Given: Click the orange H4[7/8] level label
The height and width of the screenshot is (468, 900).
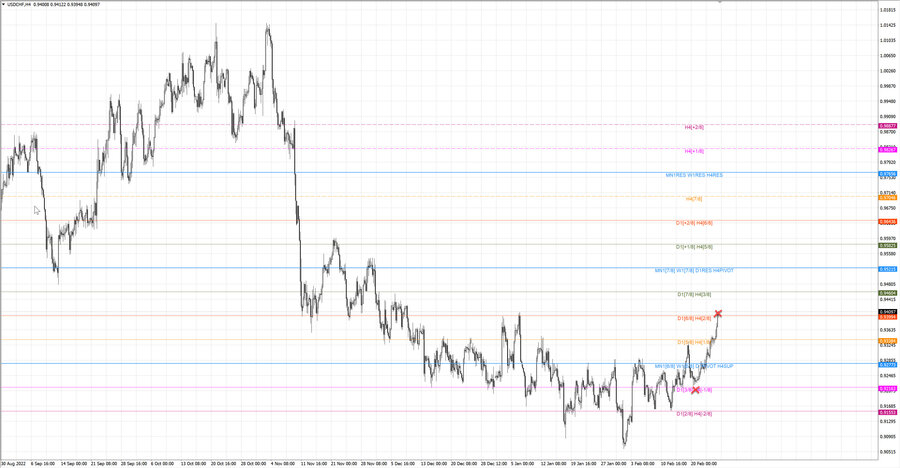Looking at the screenshot, I should point(694,199).
